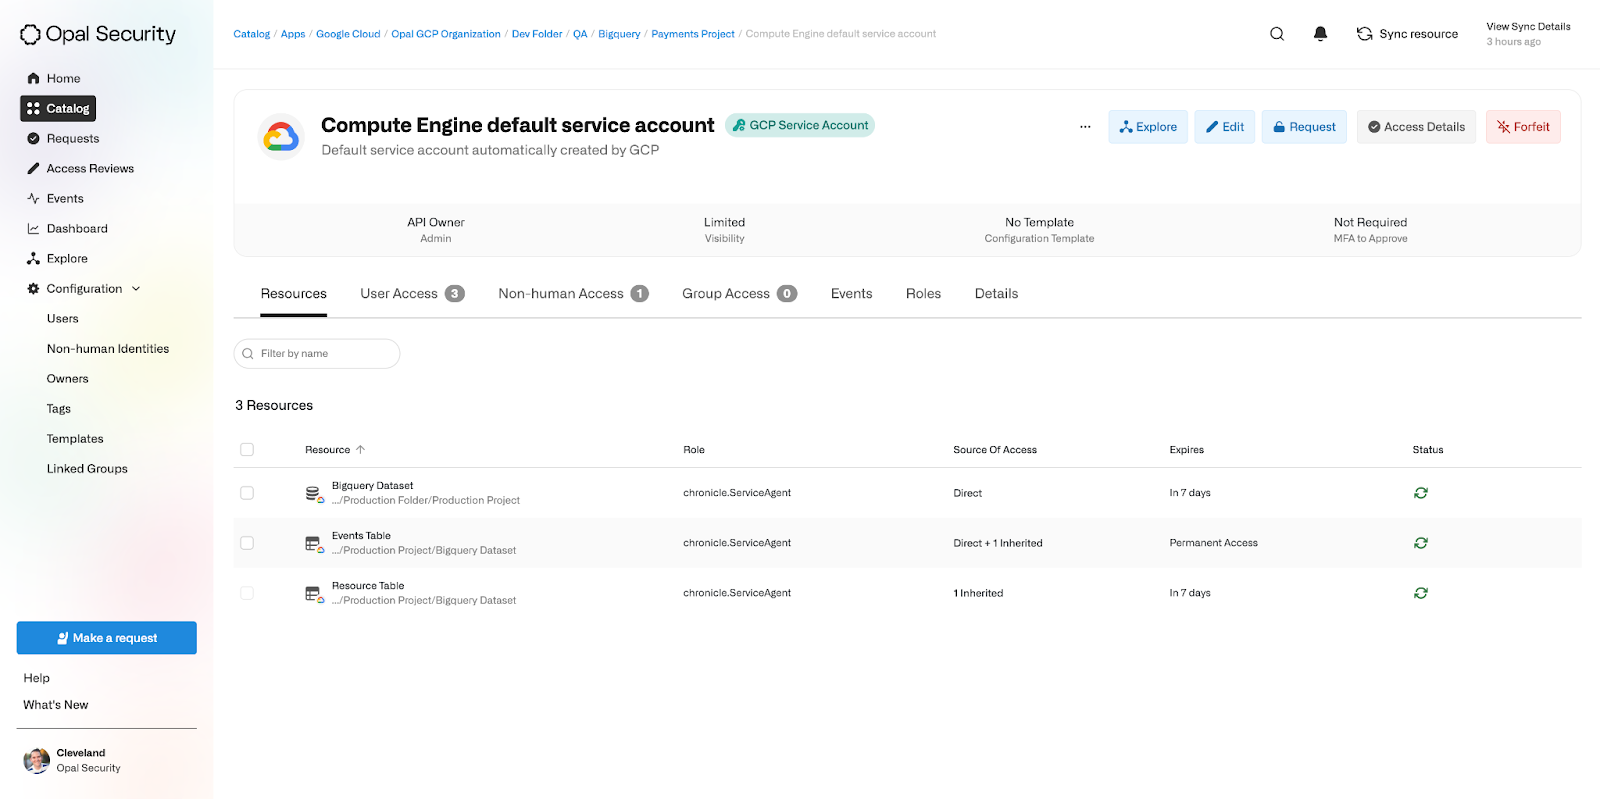Image resolution: width=1600 pixels, height=799 pixels.
Task: Open the three-dots more options menu
Action: point(1085,127)
